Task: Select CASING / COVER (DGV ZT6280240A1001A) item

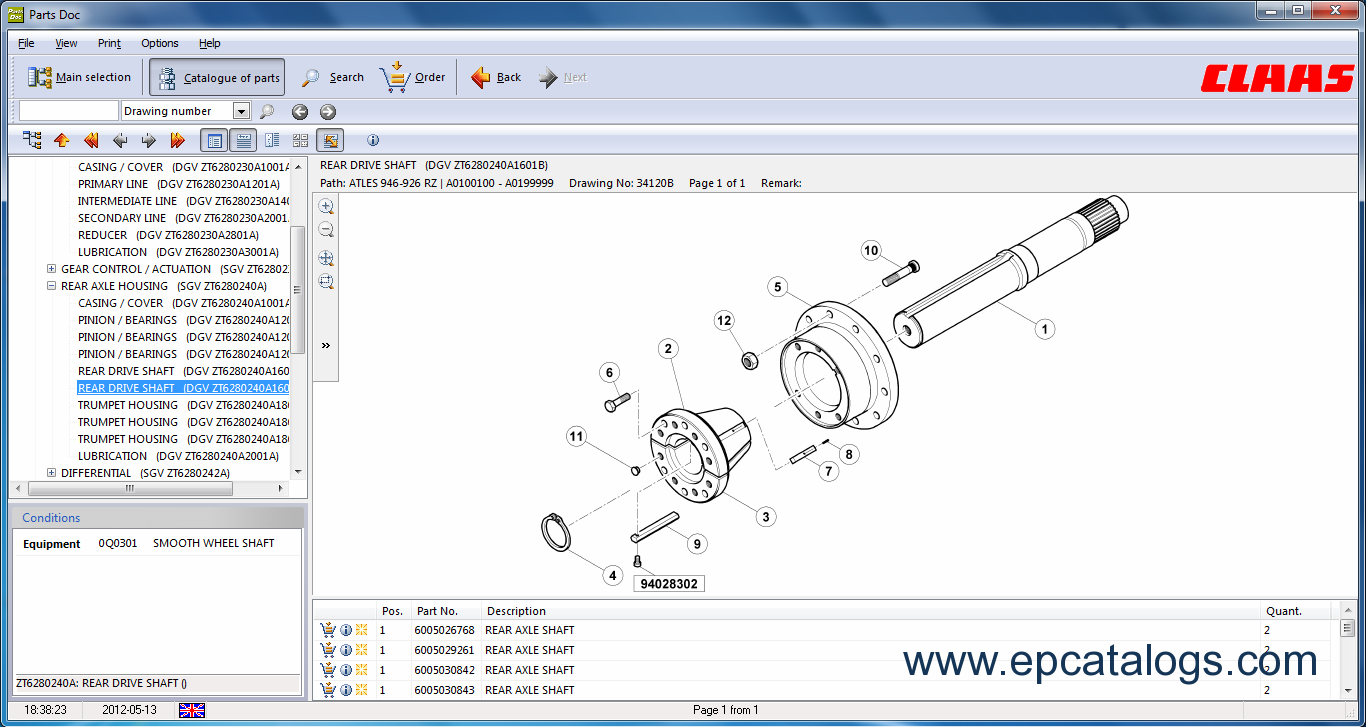Action: click(x=184, y=303)
